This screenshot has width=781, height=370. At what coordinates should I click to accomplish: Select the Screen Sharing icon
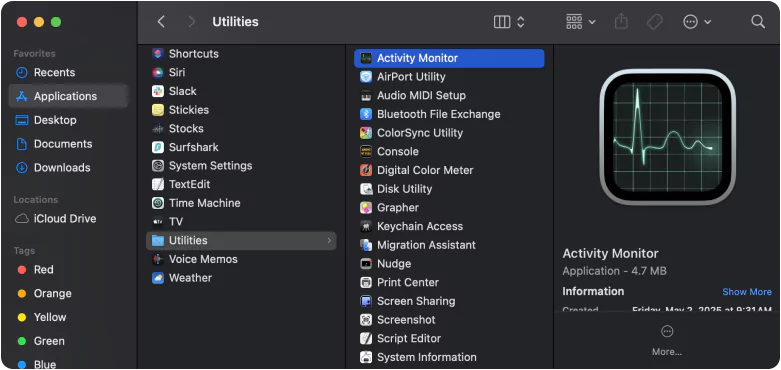(x=366, y=301)
